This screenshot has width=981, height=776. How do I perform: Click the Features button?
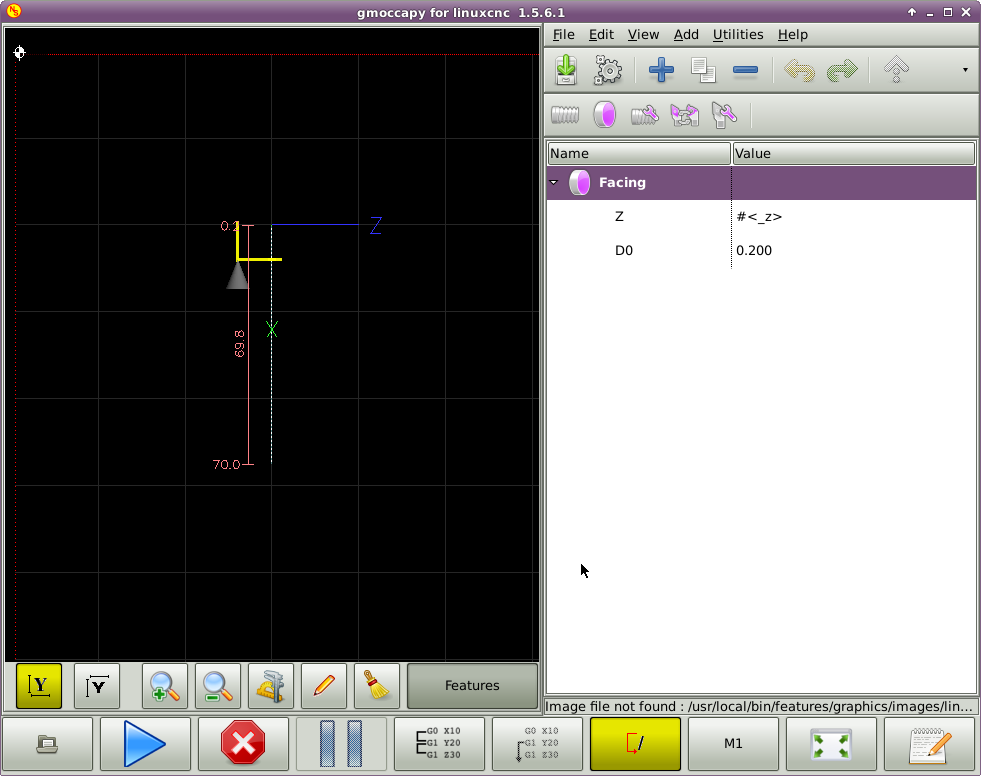point(472,686)
